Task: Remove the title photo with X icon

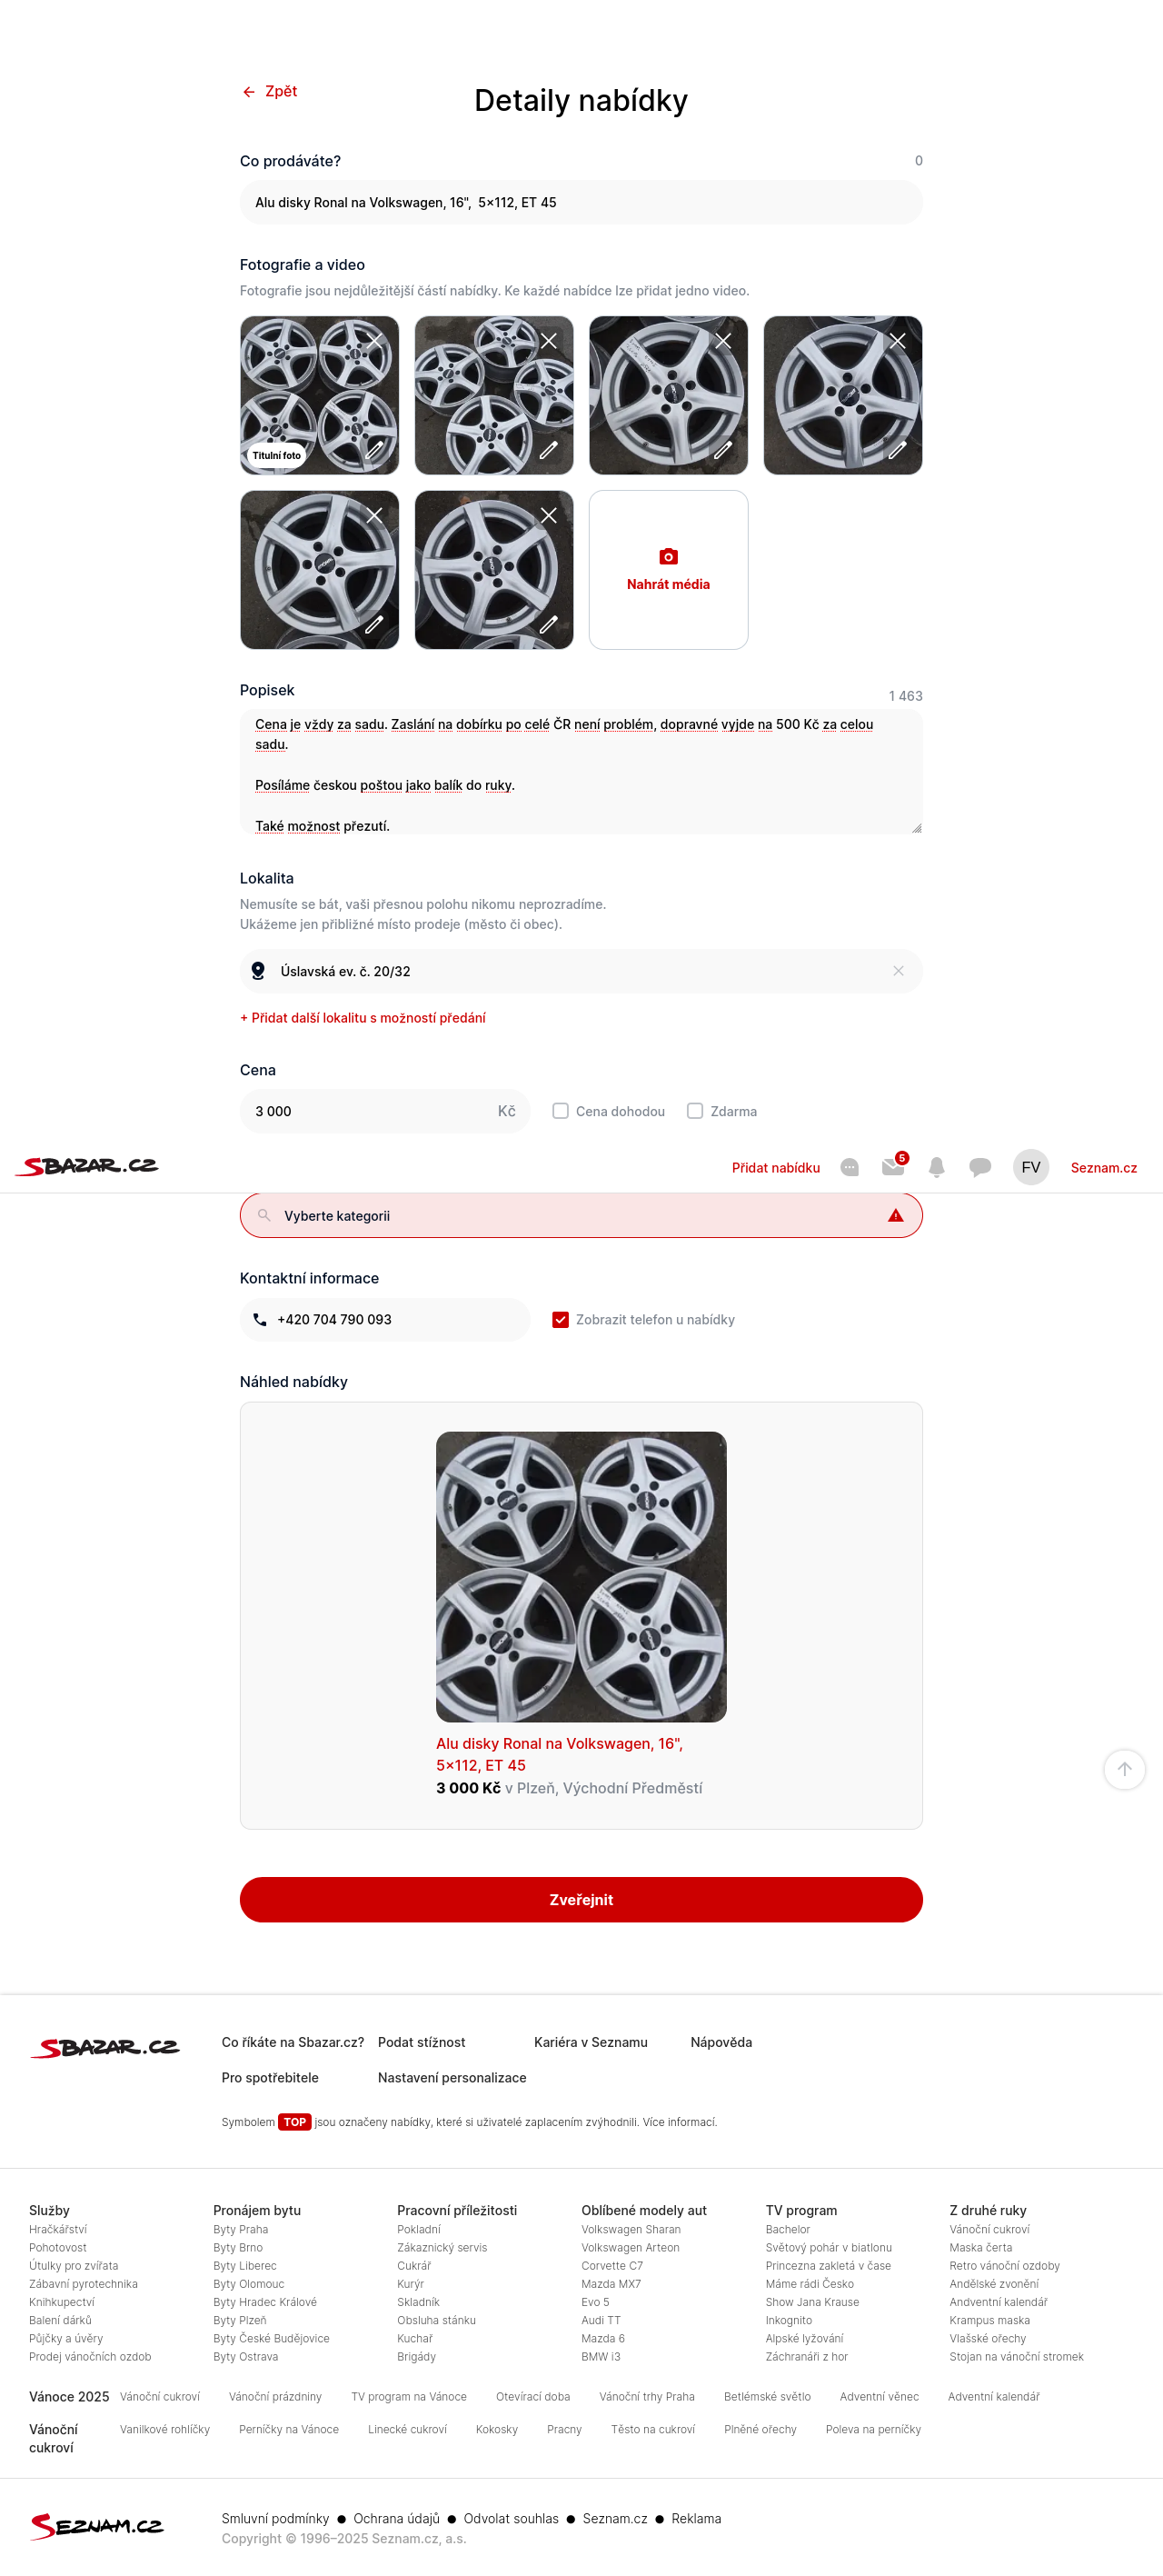Action: (375, 341)
